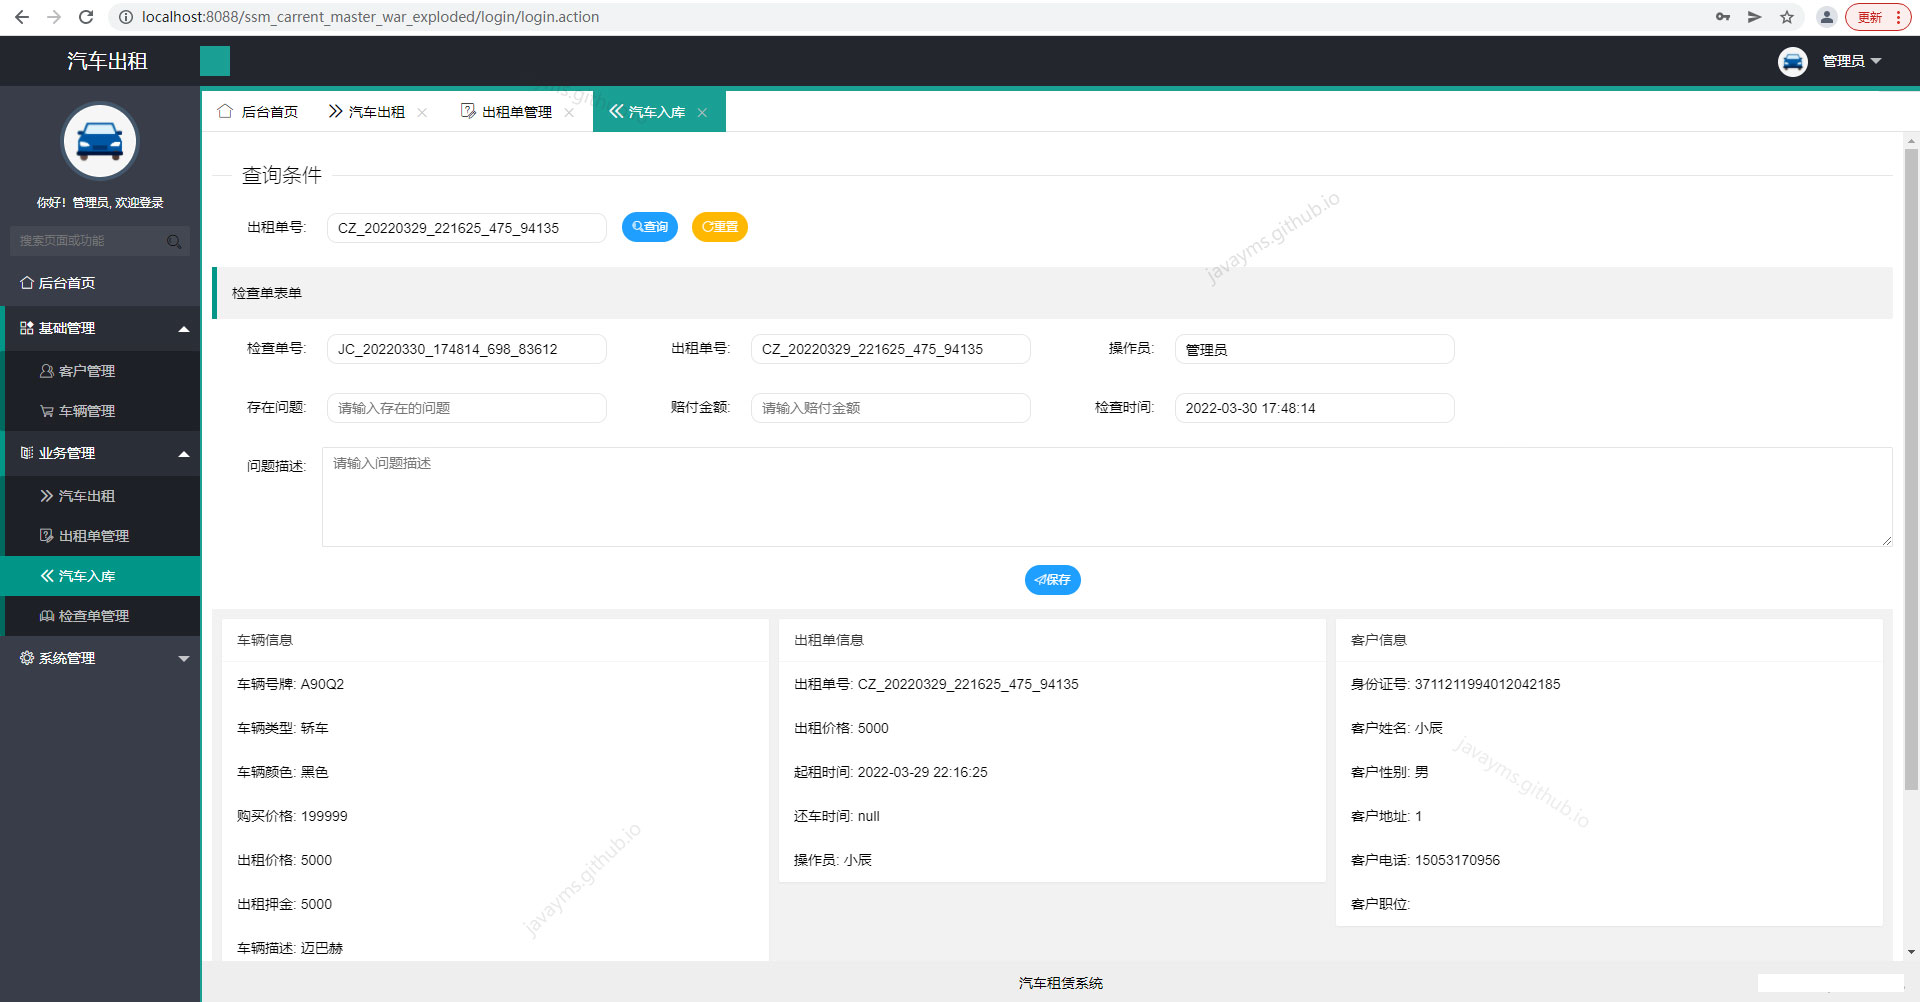The image size is (1920, 1002).
Task: Click the 保存 save button
Action: point(1052,580)
